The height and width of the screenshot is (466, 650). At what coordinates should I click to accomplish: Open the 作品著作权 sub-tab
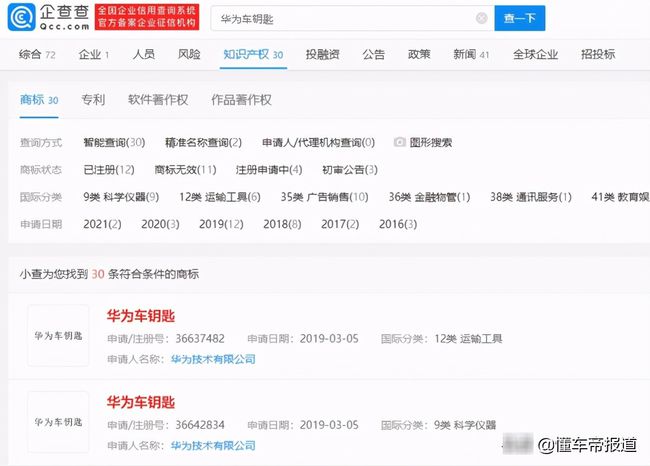(241, 100)
